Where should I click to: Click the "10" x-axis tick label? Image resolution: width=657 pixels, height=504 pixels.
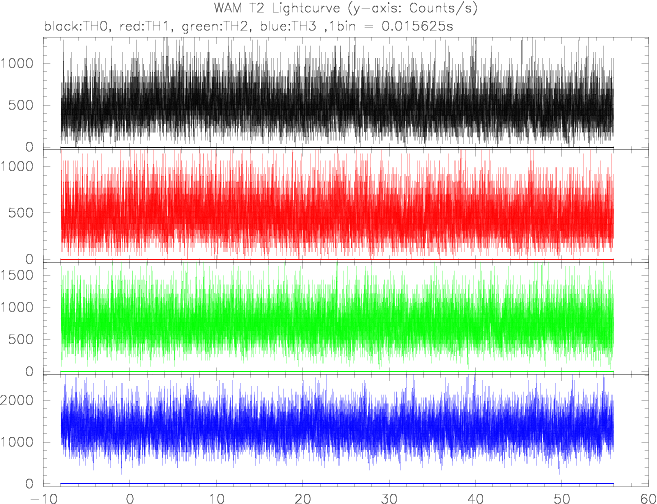tap(216, 499)
